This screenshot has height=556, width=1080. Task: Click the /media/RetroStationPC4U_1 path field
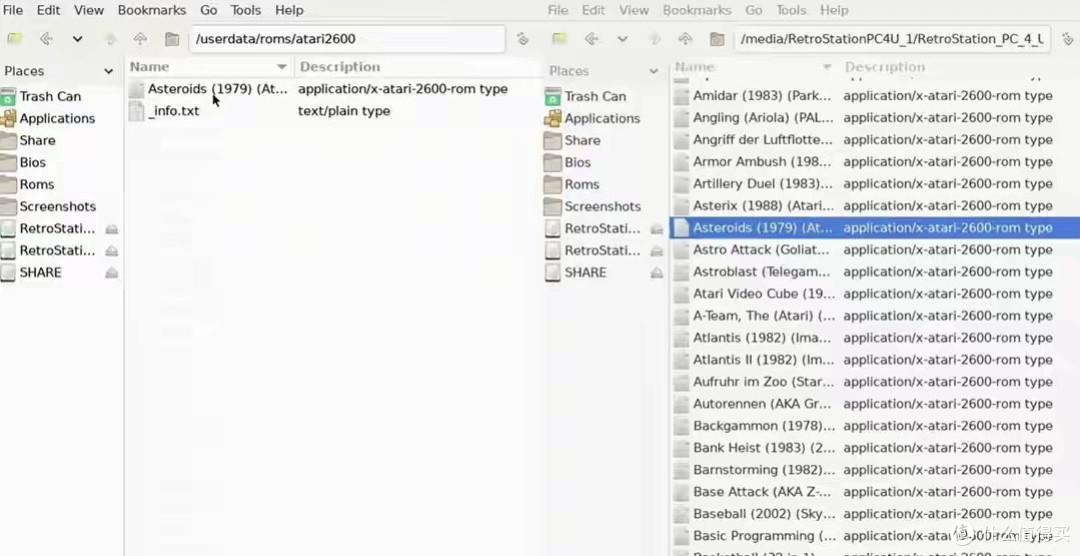click(892, 39)
